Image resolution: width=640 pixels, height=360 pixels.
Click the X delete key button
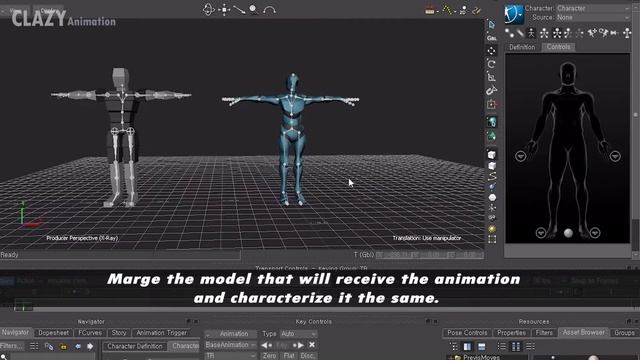coord(312,345)
